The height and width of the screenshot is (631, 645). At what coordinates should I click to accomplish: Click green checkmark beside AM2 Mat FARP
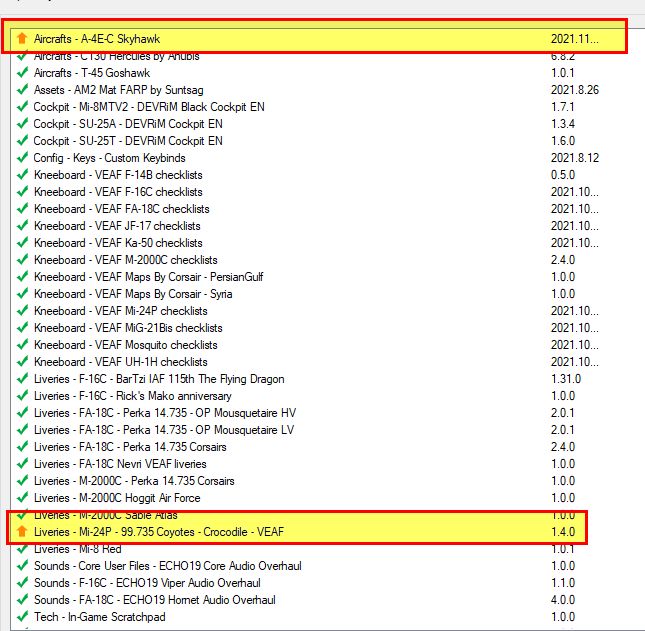23,90
